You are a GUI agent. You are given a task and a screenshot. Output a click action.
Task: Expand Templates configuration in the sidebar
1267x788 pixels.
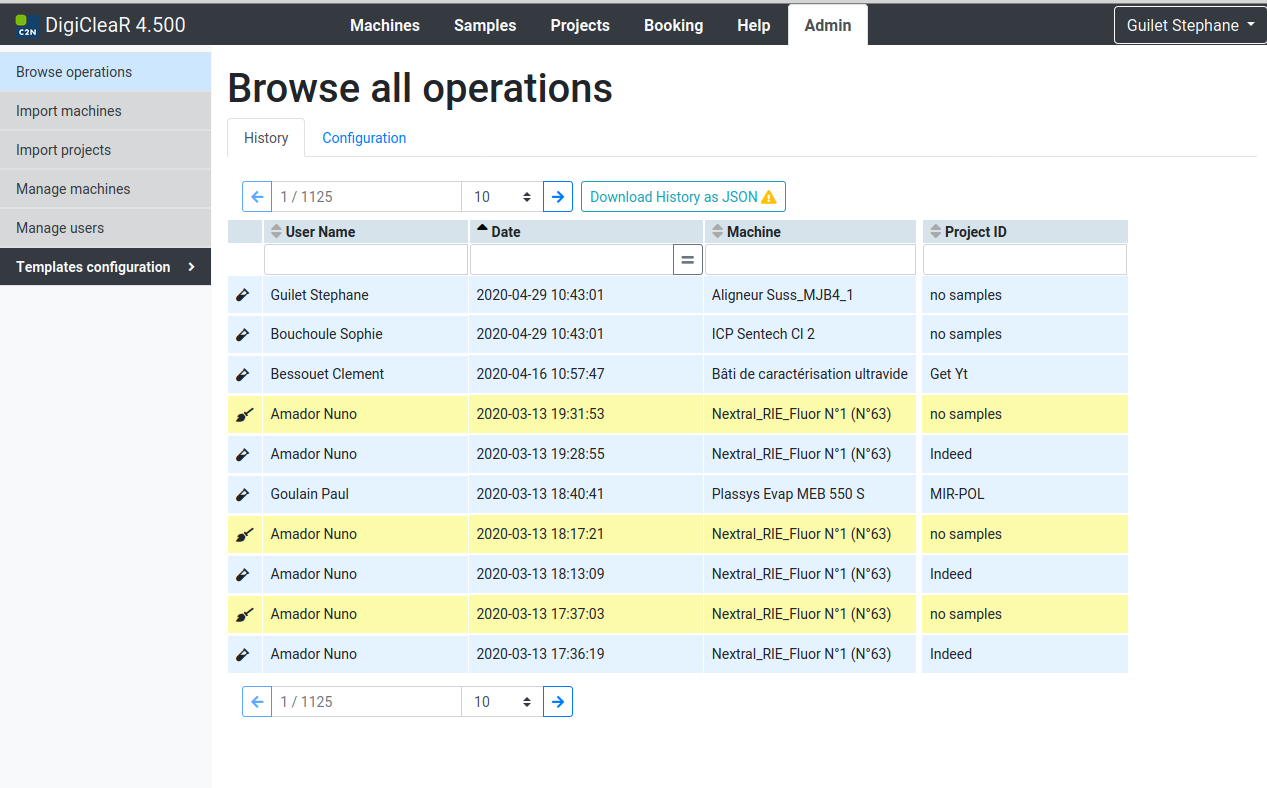point(105,267)
